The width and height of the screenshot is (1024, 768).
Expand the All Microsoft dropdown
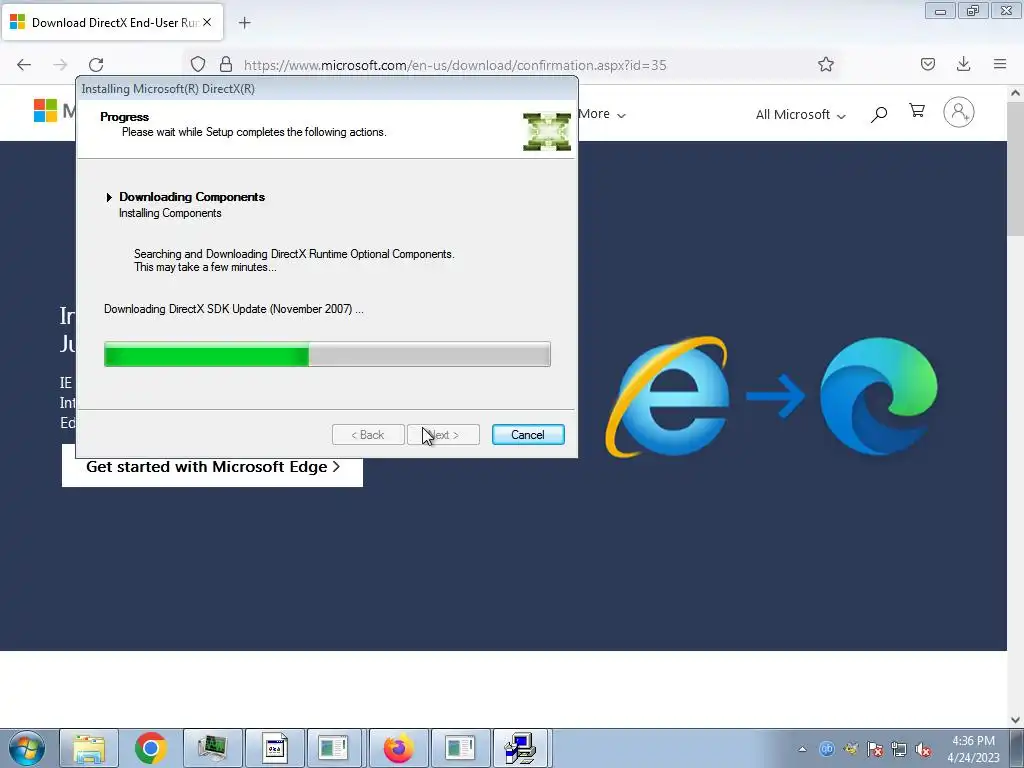pyautogui.click(x=800, y=114)
